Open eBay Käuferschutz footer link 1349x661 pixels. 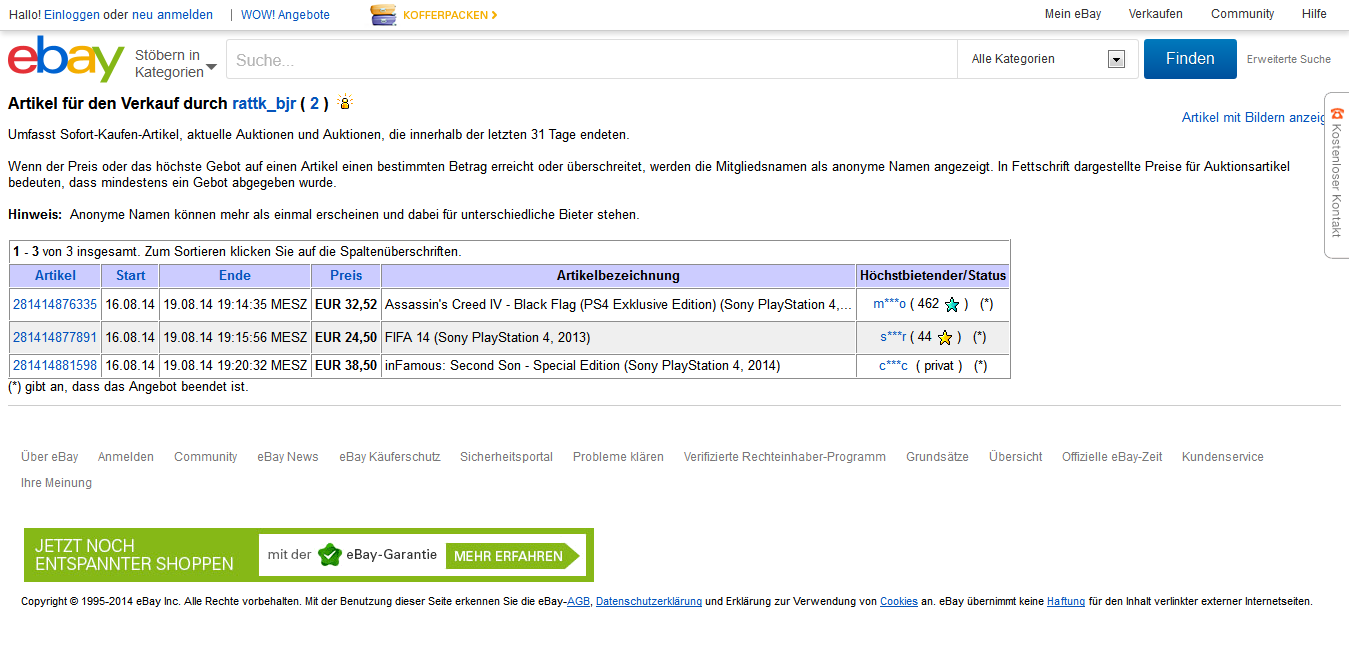tap(390, 457)
